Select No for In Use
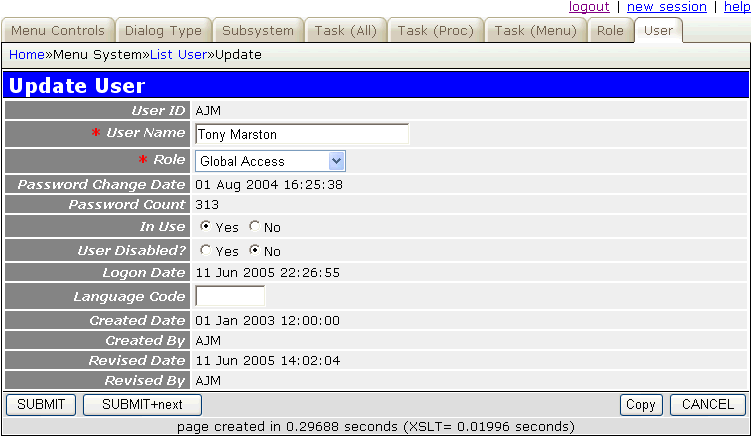The width and height of the screenshot is (752, 437). 255,227
